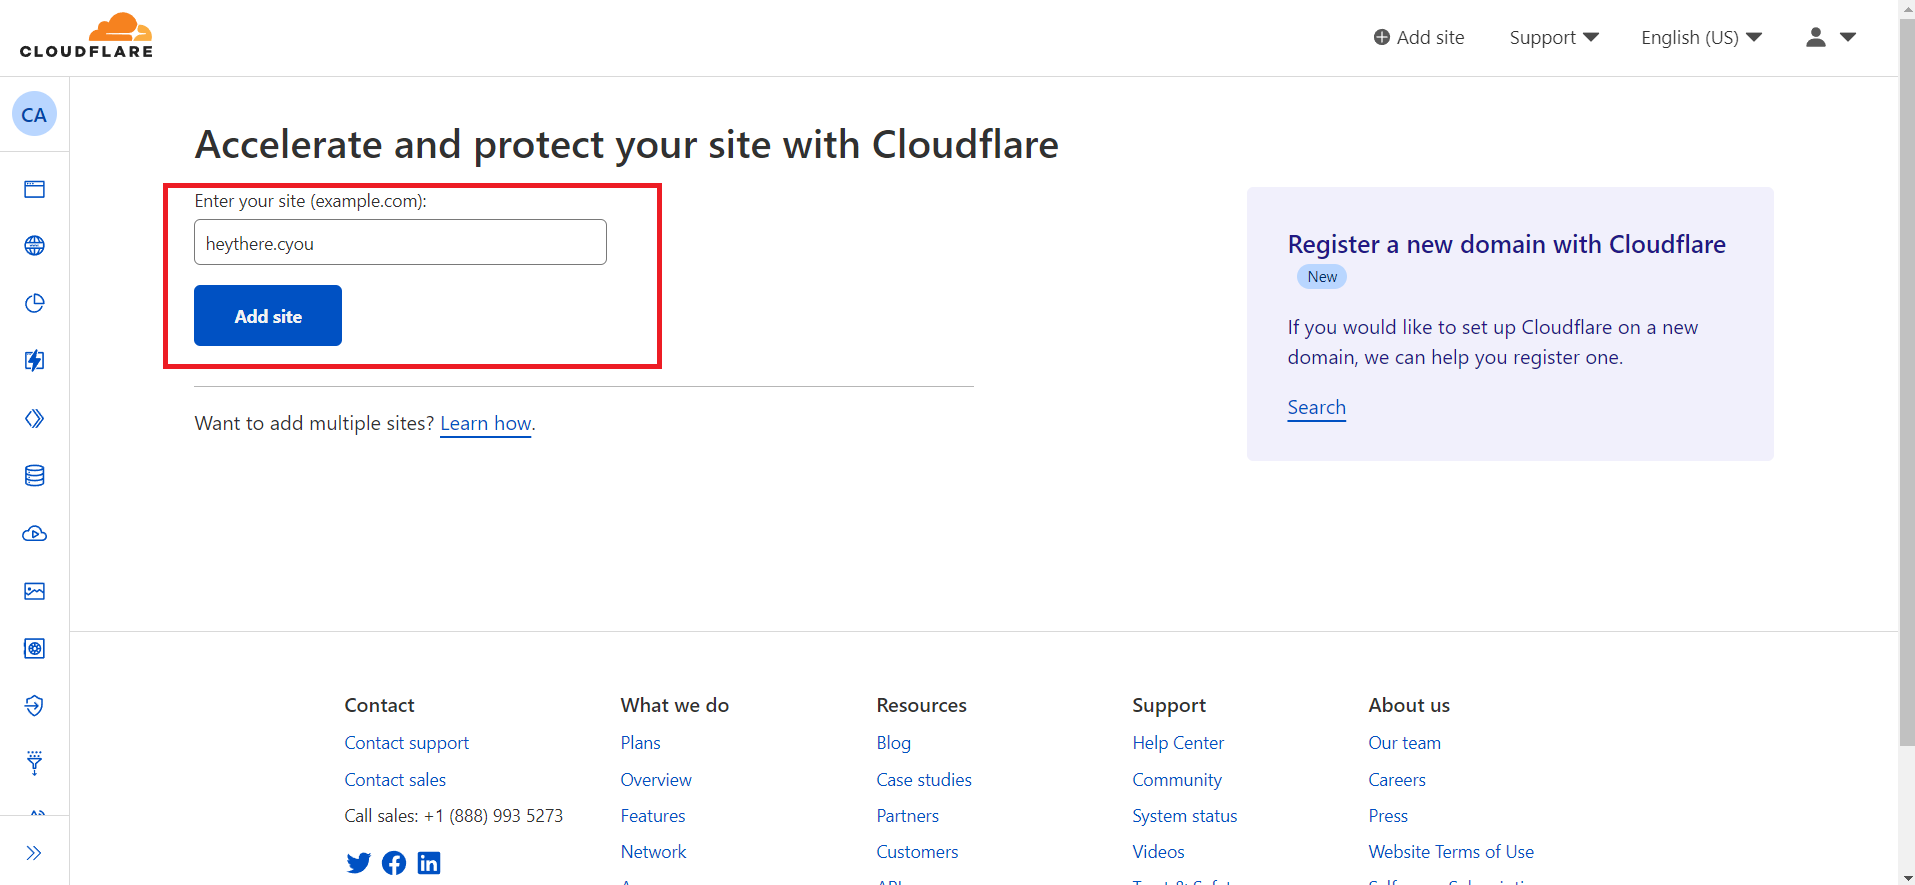Image resolution: width=1915 pixels, height=885 pixels.
Task: Open Cloudflare LinkedIn page
Action: [429, 863]
